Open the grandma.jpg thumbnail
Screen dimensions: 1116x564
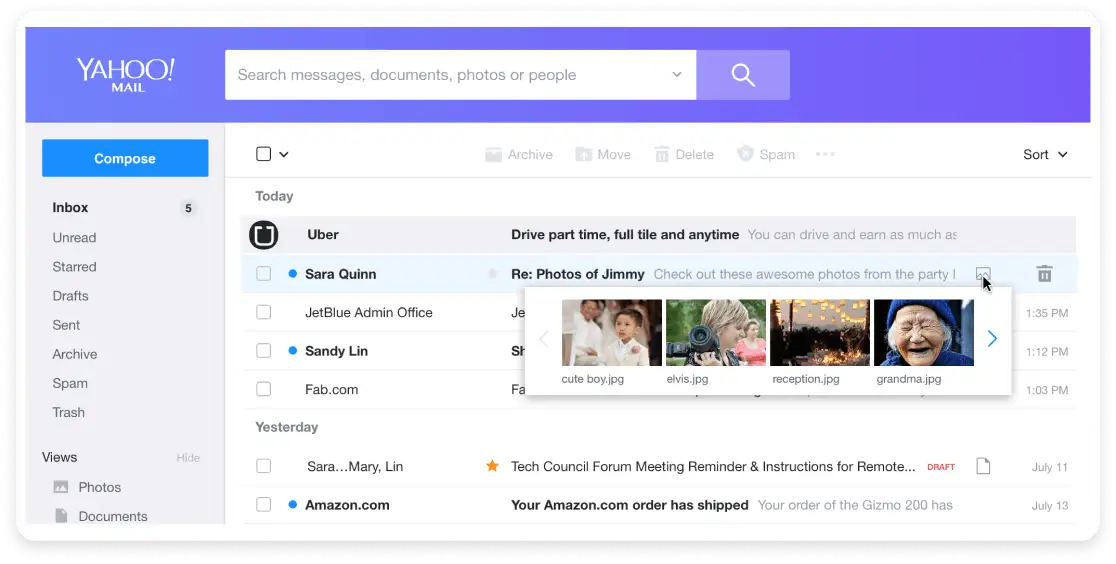click(924, 333)
